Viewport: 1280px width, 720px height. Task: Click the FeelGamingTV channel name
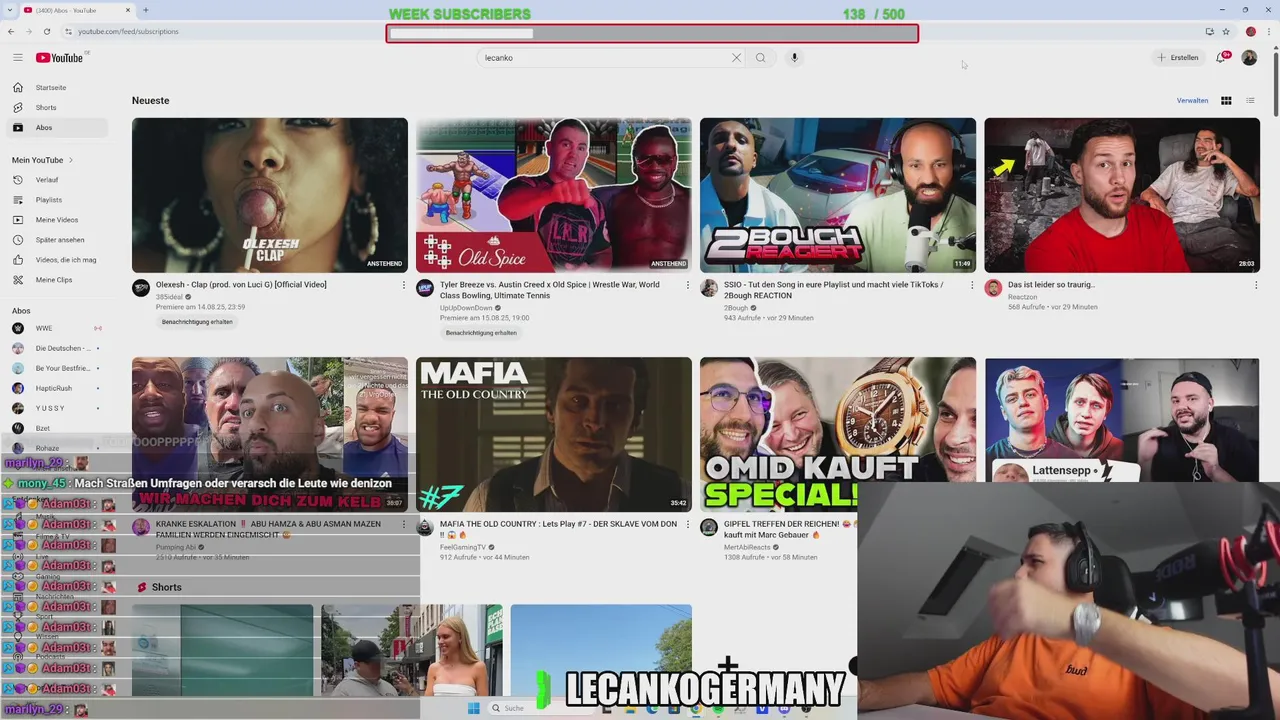pos(463,547)
